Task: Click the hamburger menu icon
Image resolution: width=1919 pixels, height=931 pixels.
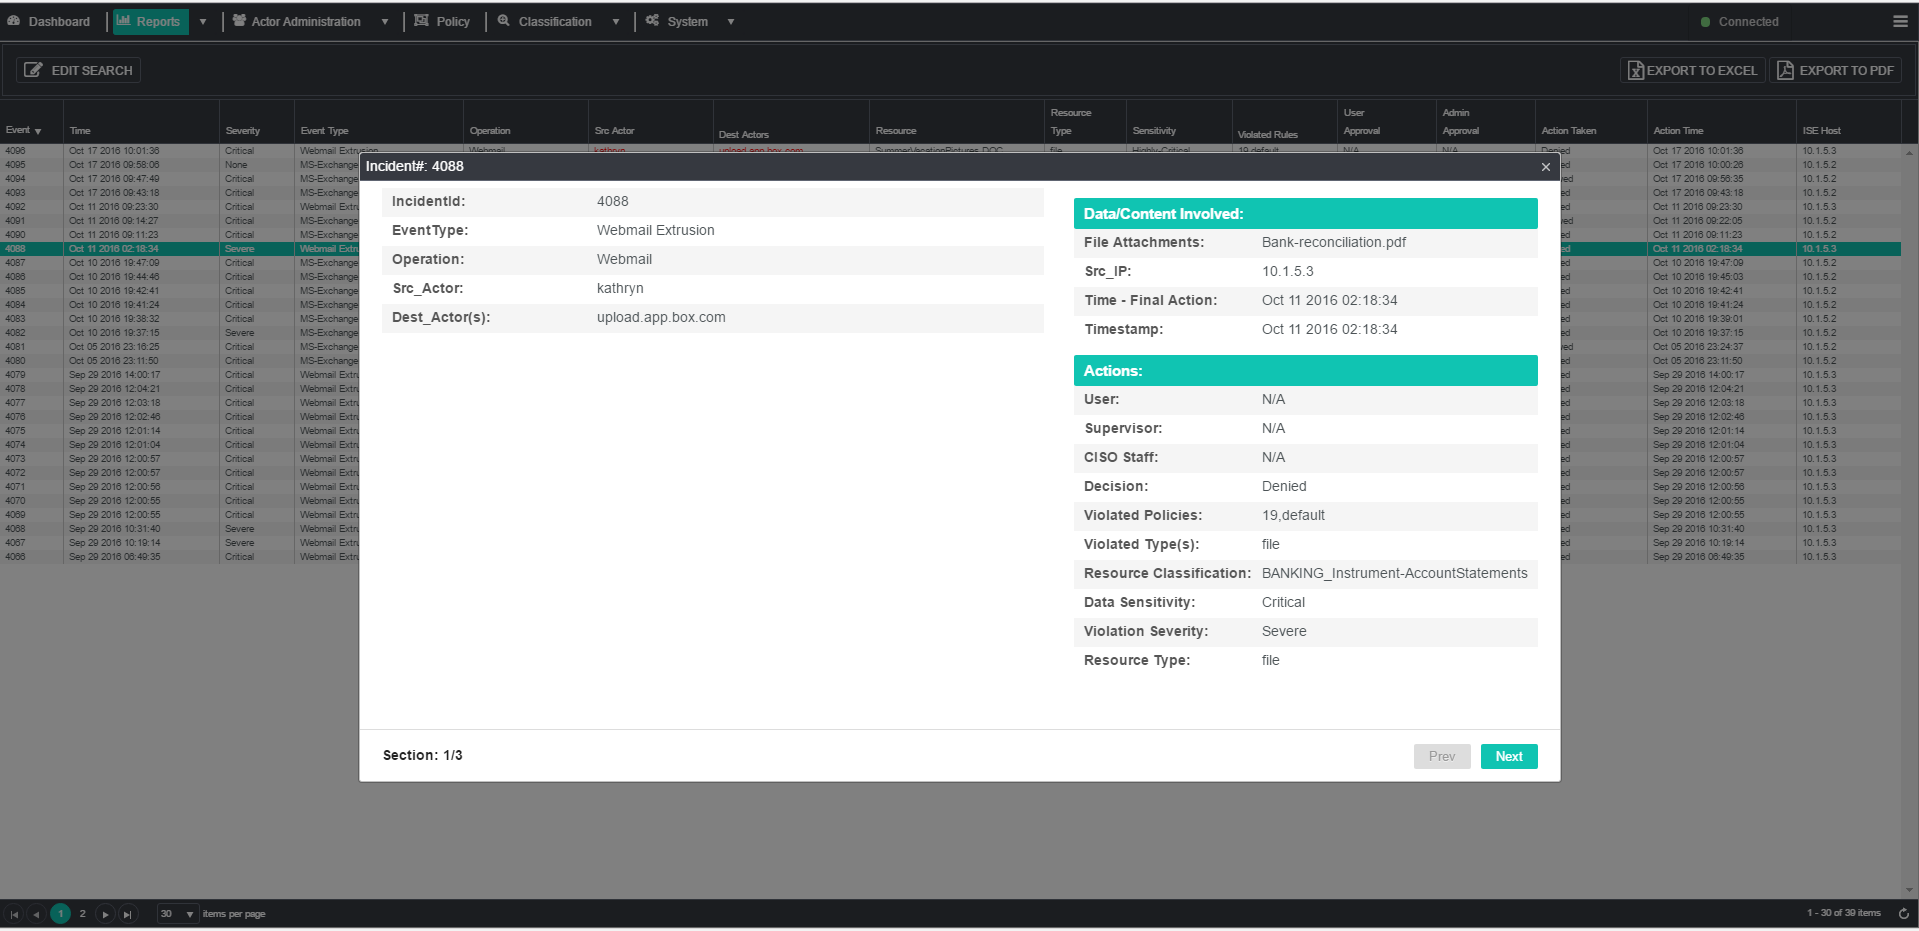Action: click(x=1900, y=21)
